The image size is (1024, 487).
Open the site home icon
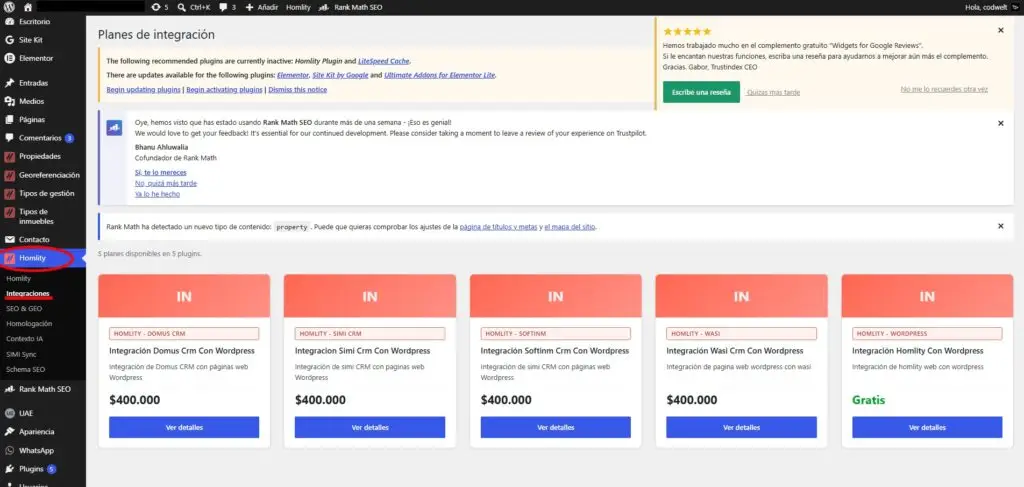[27, 7]
